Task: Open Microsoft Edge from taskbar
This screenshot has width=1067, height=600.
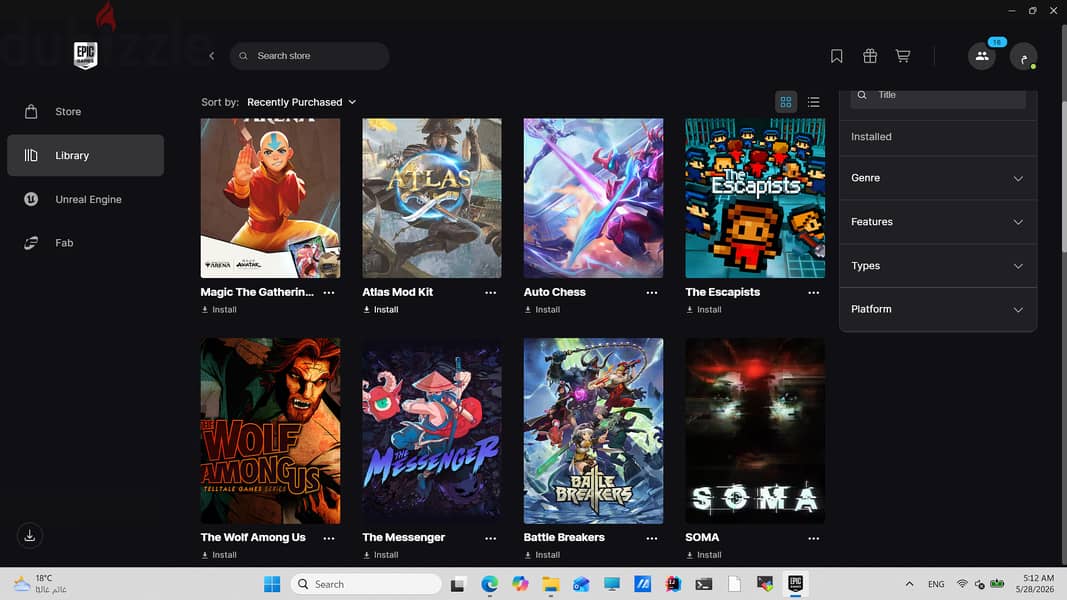Action: 489,584
